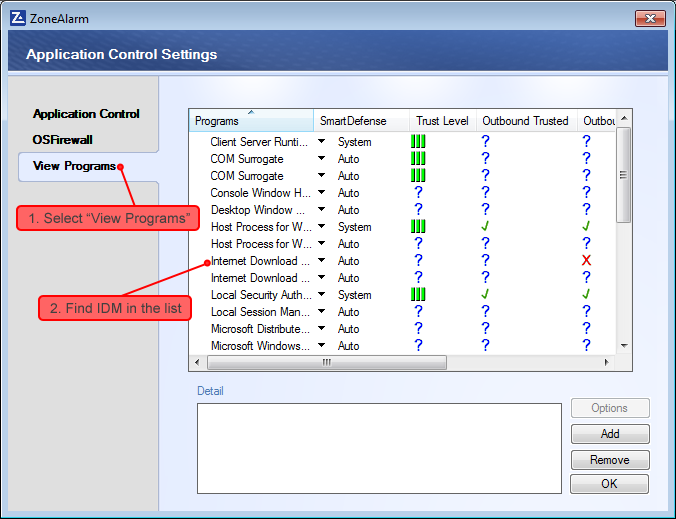Click the red X for Internet Download row
This screenshot has height=519, width=676.
(x=586, y=261)
